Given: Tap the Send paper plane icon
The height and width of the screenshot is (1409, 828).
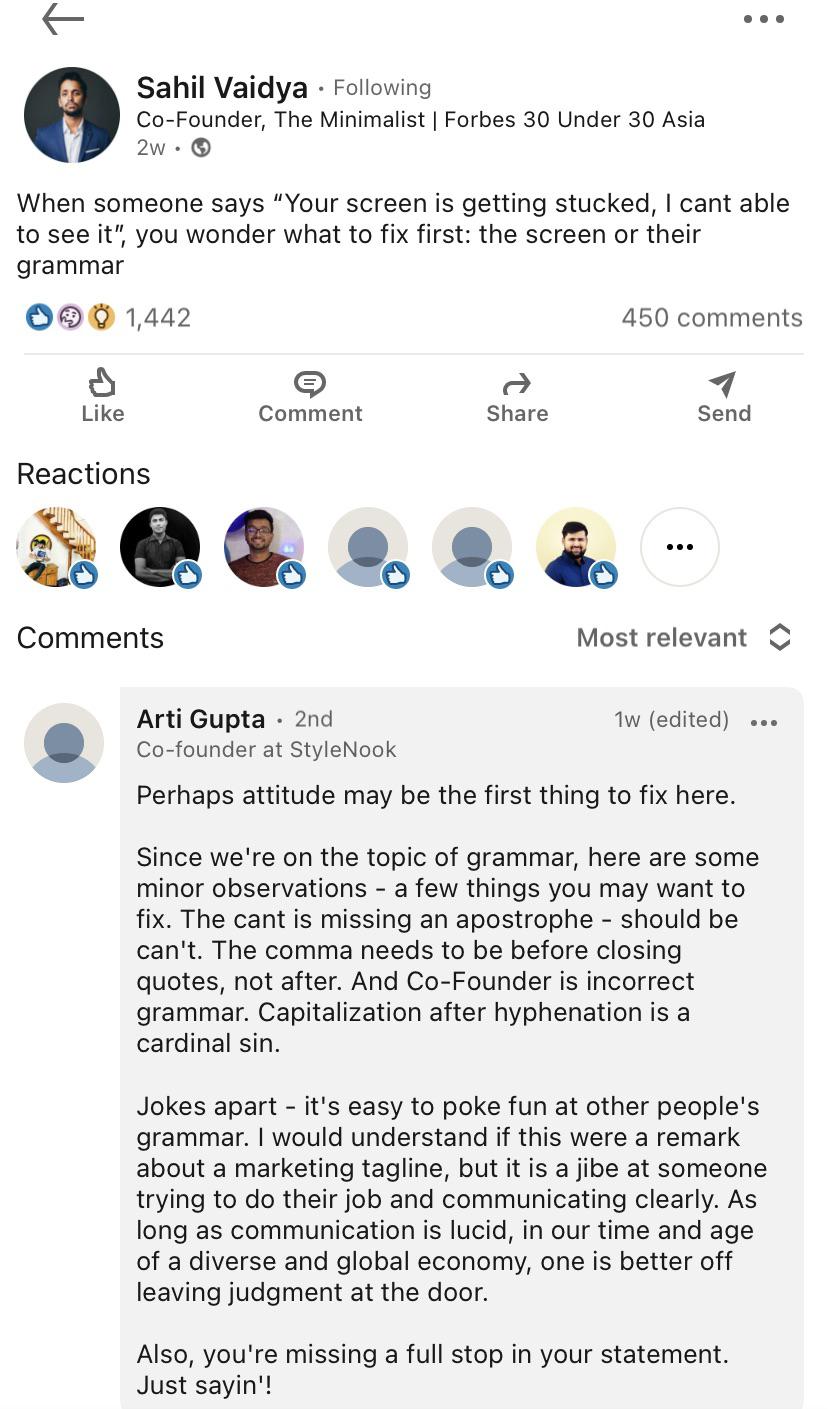Looking at the screenshot, I should point(723,383).
